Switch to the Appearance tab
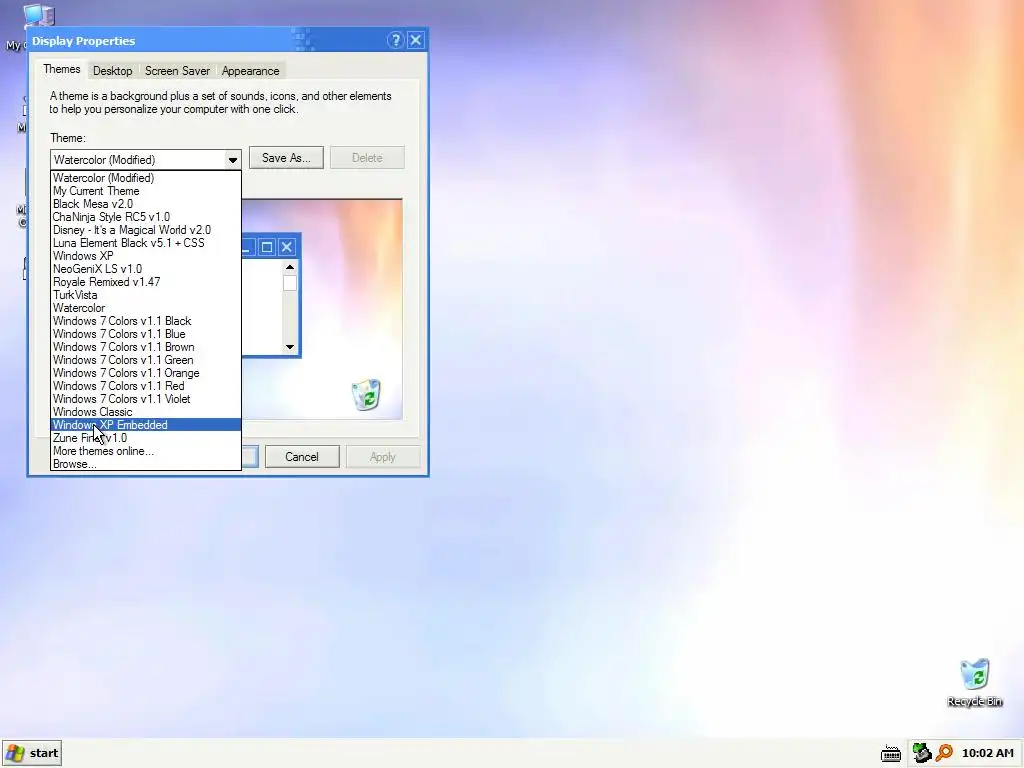The height and width of the screenshot is (768, 1024). click(x=250, y=71)
